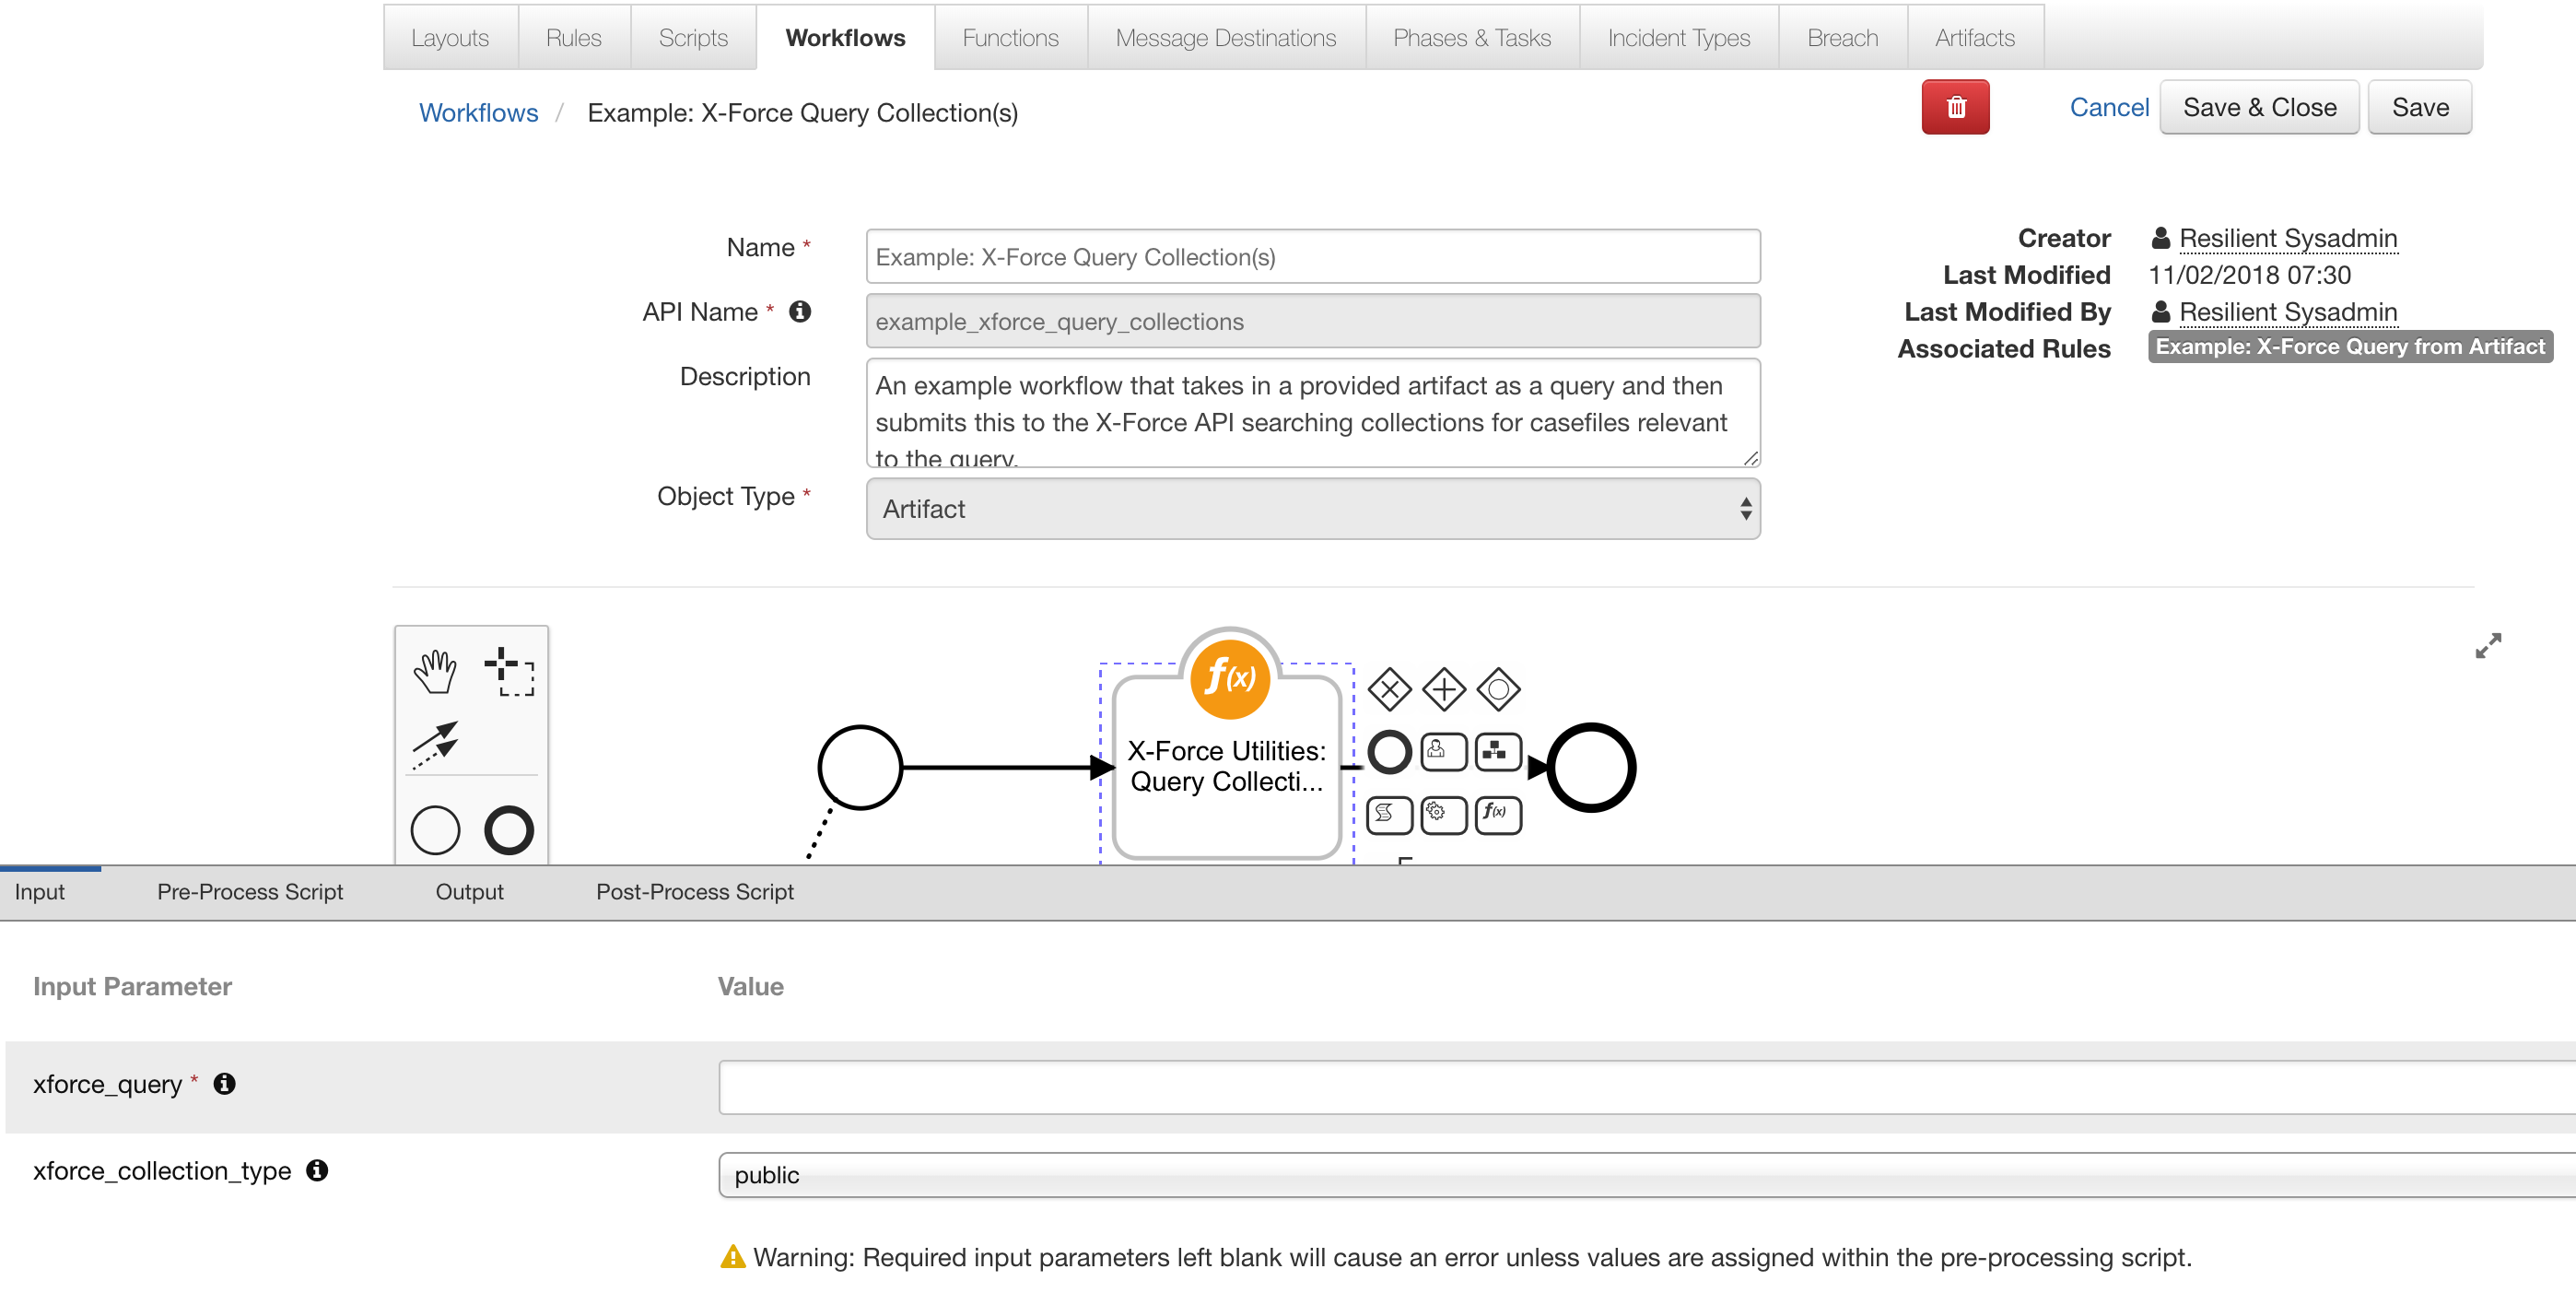Viewport: 2576px width, 1316px height.
Task: Select the X-Force Utilities Query Collections node
Action: point(1228,766)
